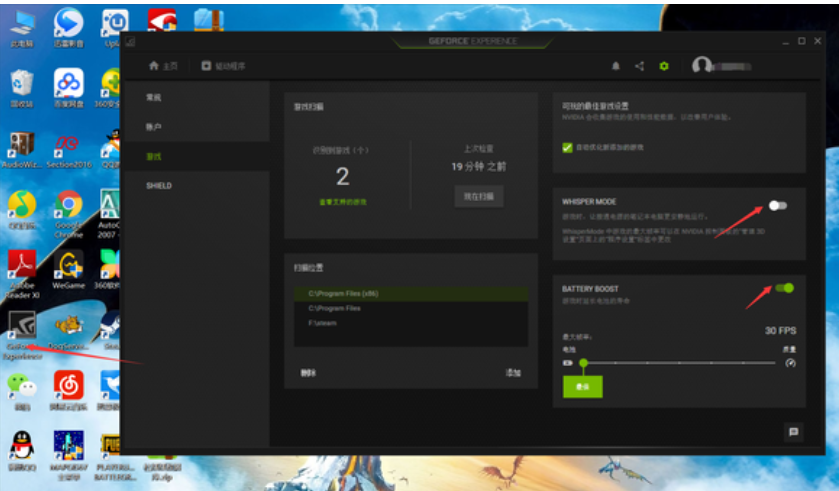This screenshot has height=491, width=839.
Task: Click the green button below the FPS slider
Action: pyautogui.click(x=583, y=386)
